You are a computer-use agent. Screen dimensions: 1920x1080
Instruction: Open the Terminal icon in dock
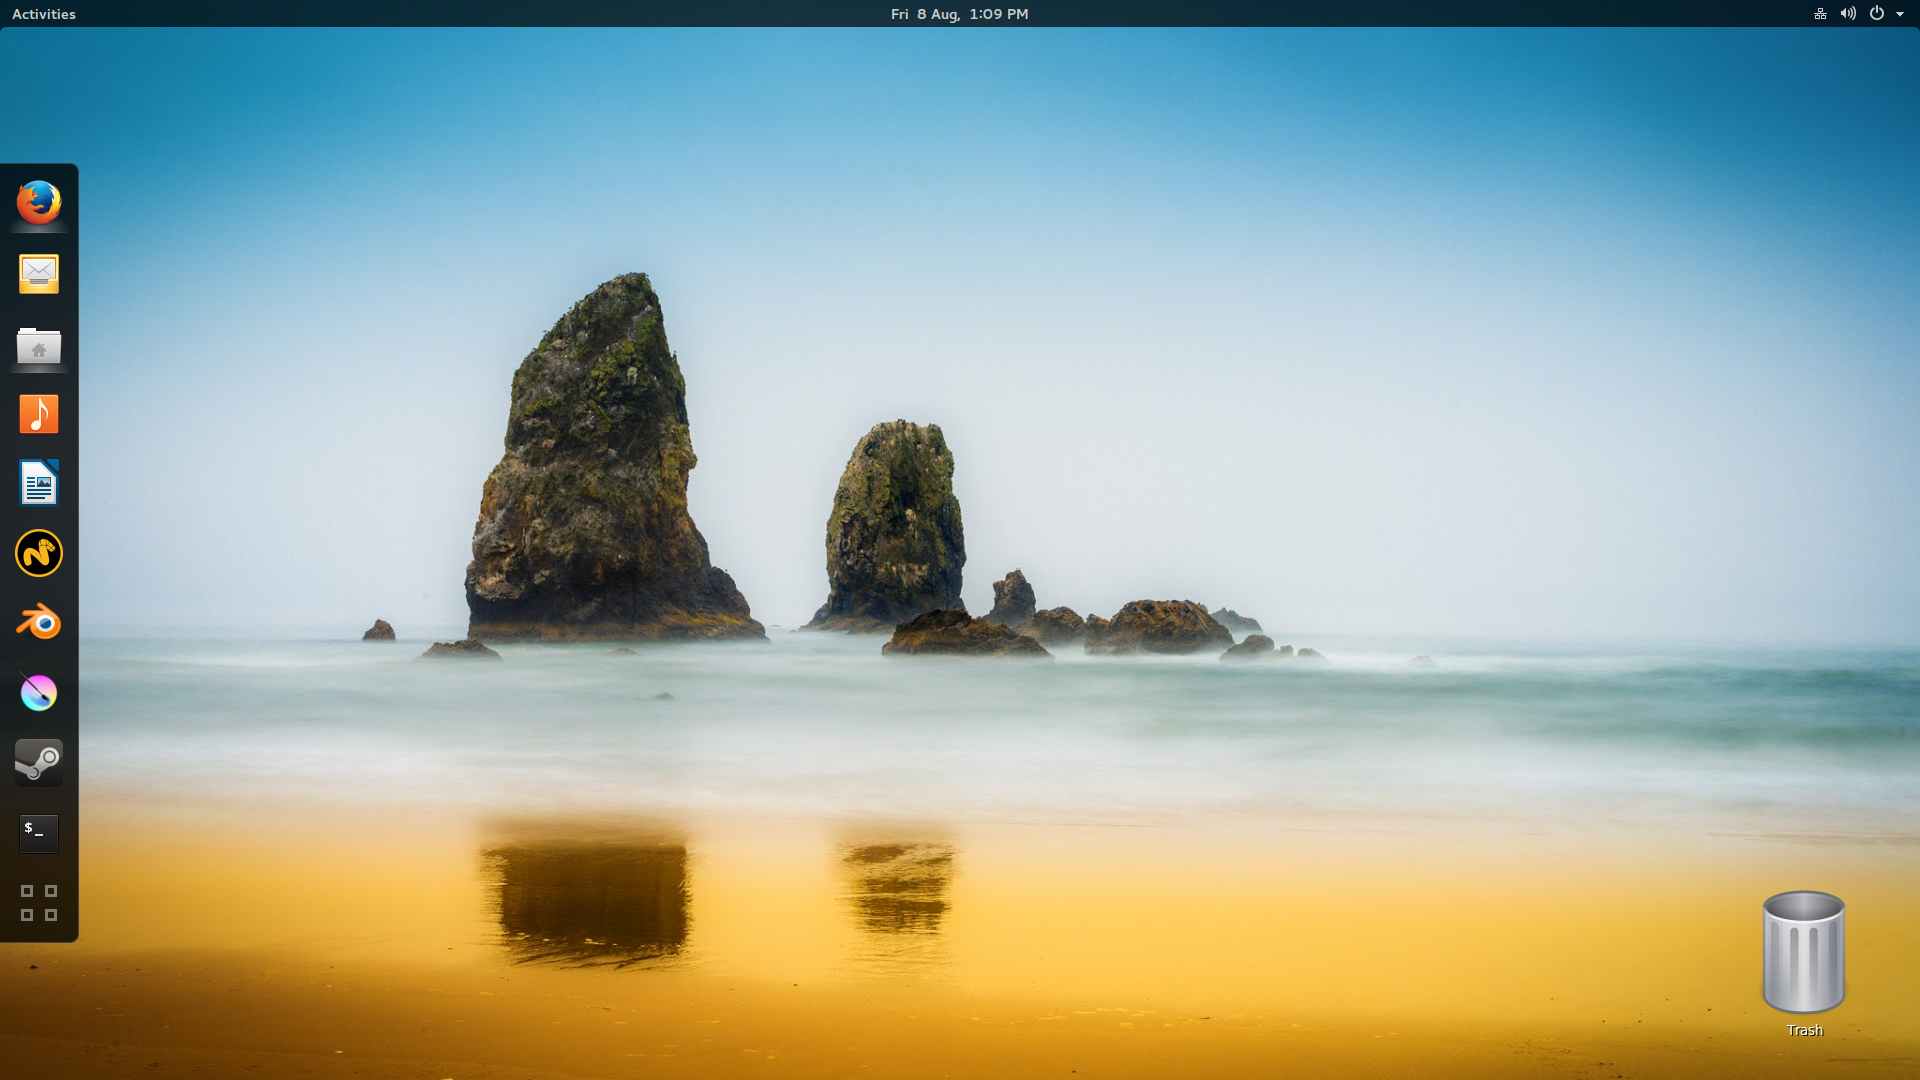point(39,832)
